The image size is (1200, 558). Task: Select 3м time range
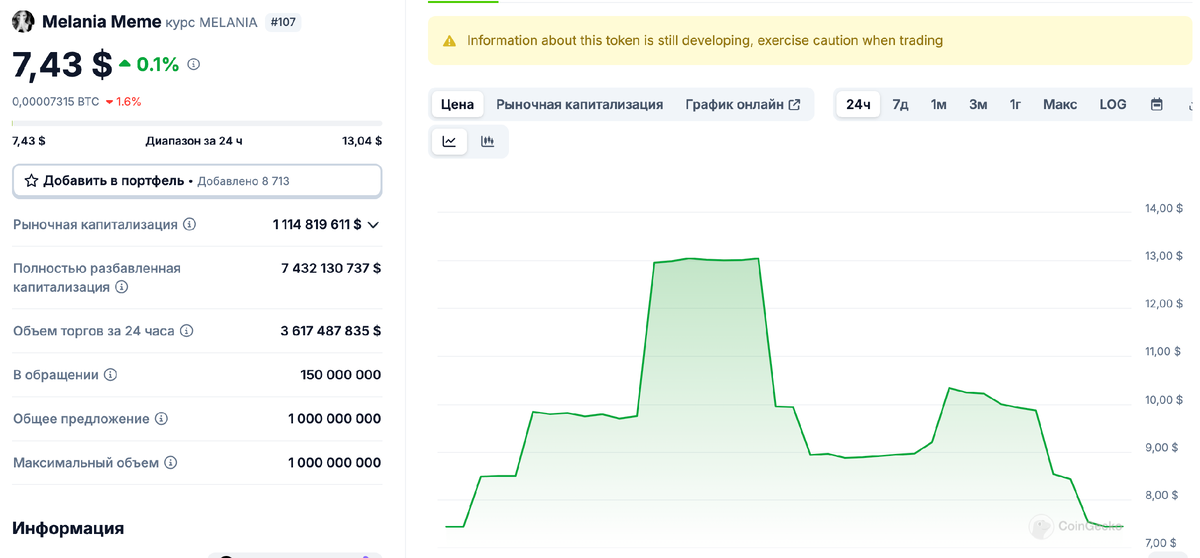click(978, 104)
